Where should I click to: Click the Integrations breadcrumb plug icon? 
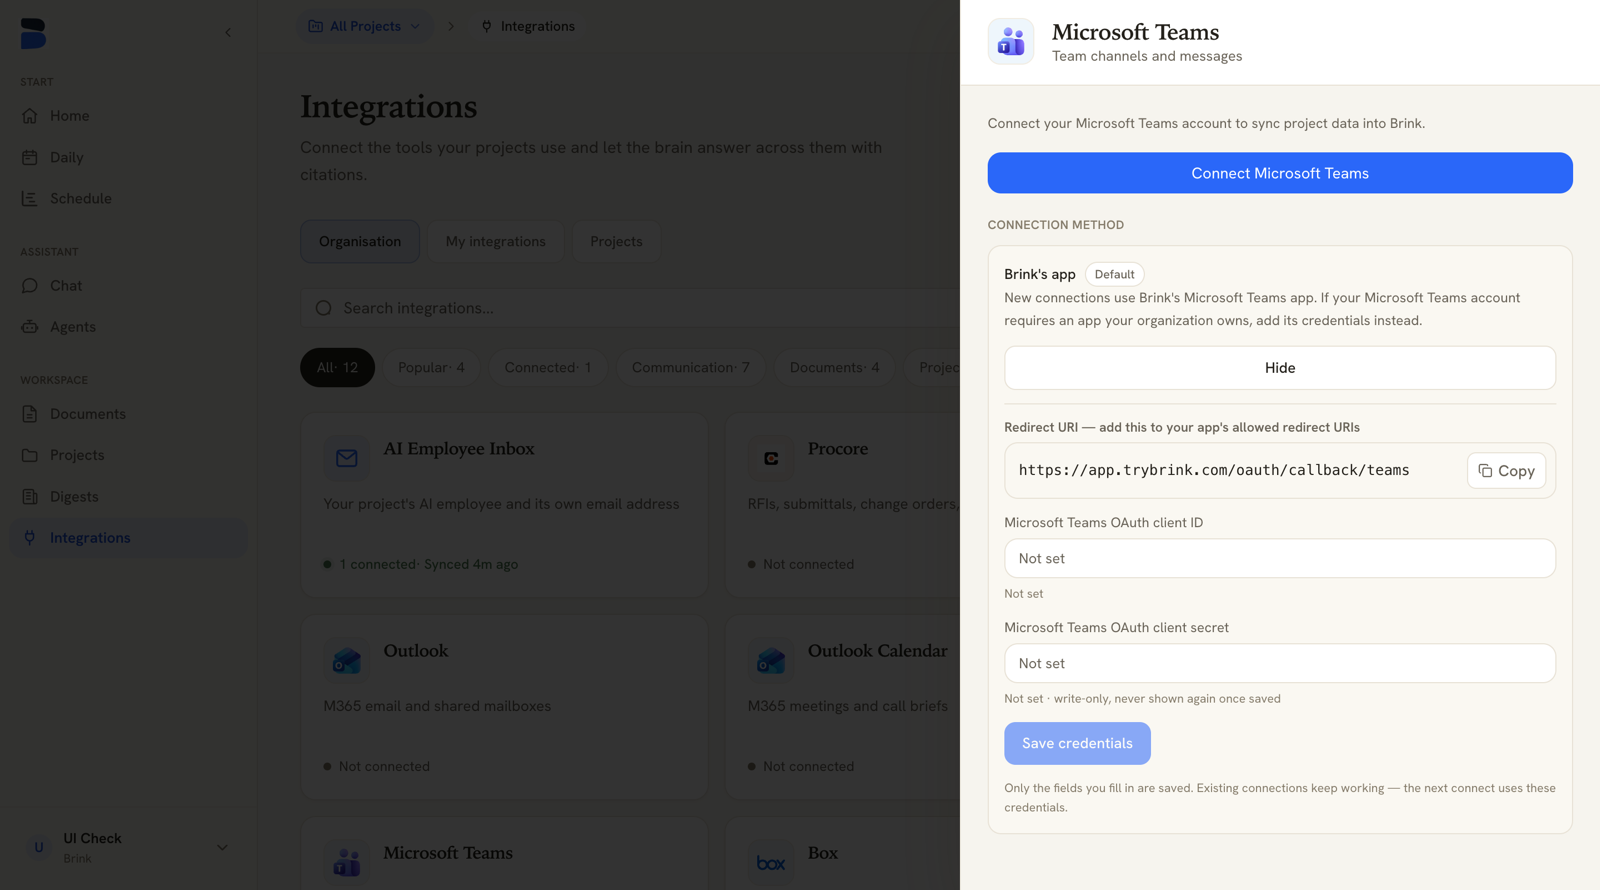pyautogui.click(x=487, y=26)
